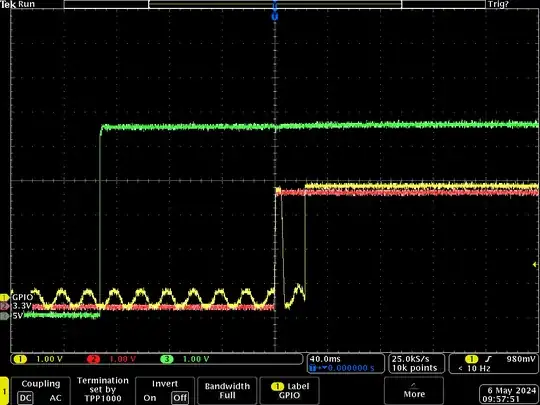Click the blue trigger position marker at top
Viewport: 540px width, 405px height.
pyautogui.click(x=274, y=16)
